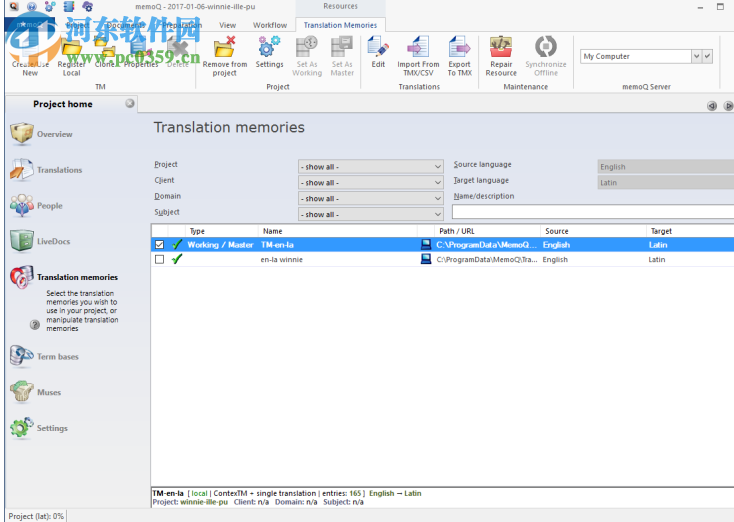Select Translation memories in sidebar

64,277
